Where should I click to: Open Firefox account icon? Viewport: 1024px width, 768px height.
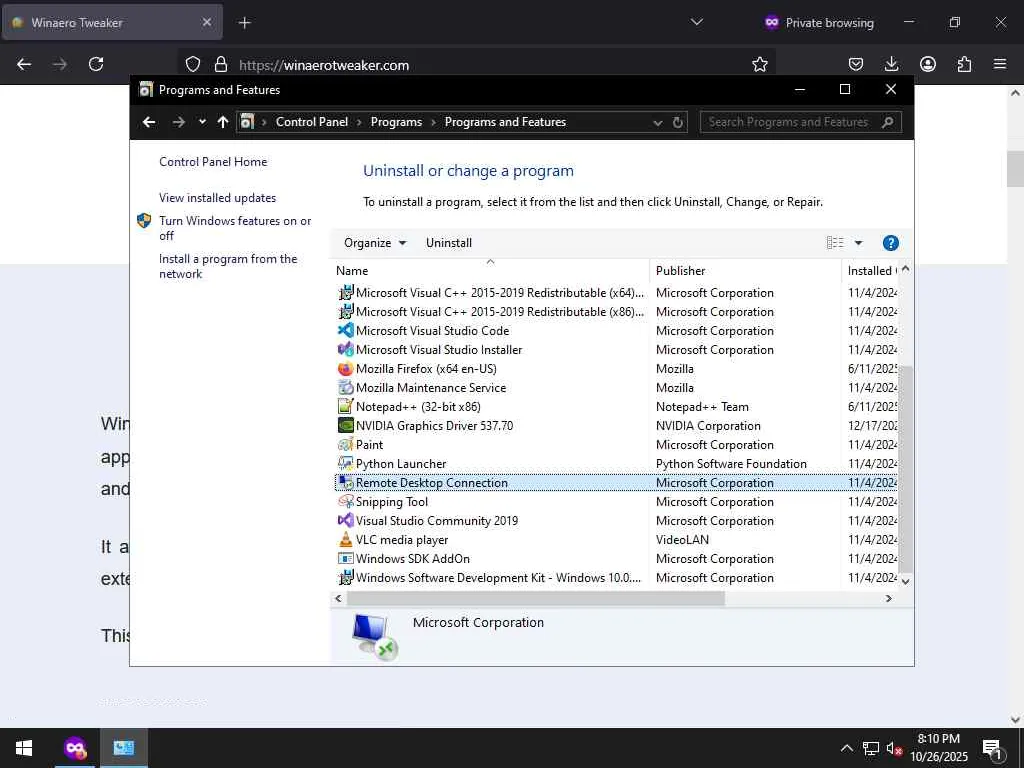click(928, 64)
